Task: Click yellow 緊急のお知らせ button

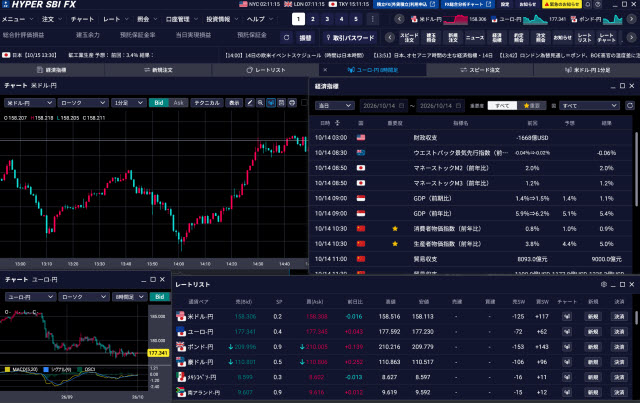Action: click(562, 4)
